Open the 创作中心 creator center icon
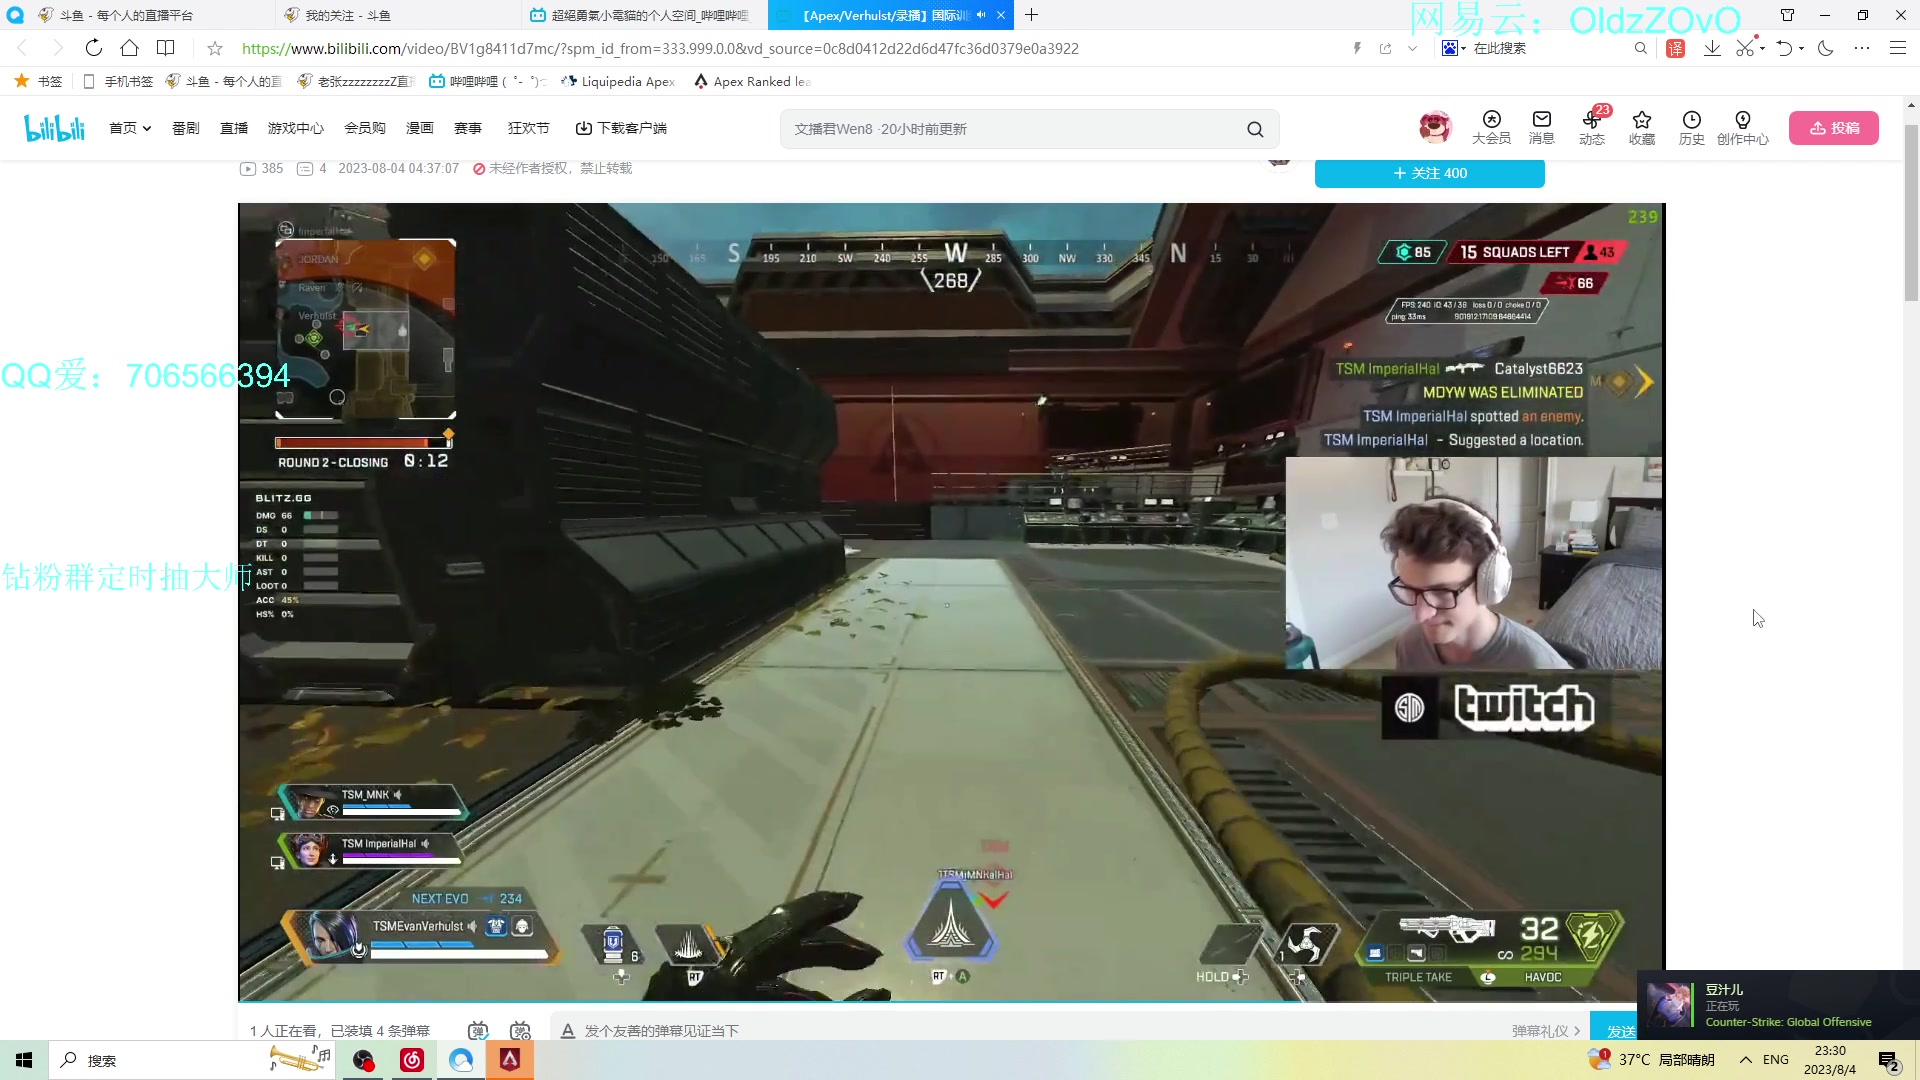Screen dimensions: 1920x1080 point(1743,127)
